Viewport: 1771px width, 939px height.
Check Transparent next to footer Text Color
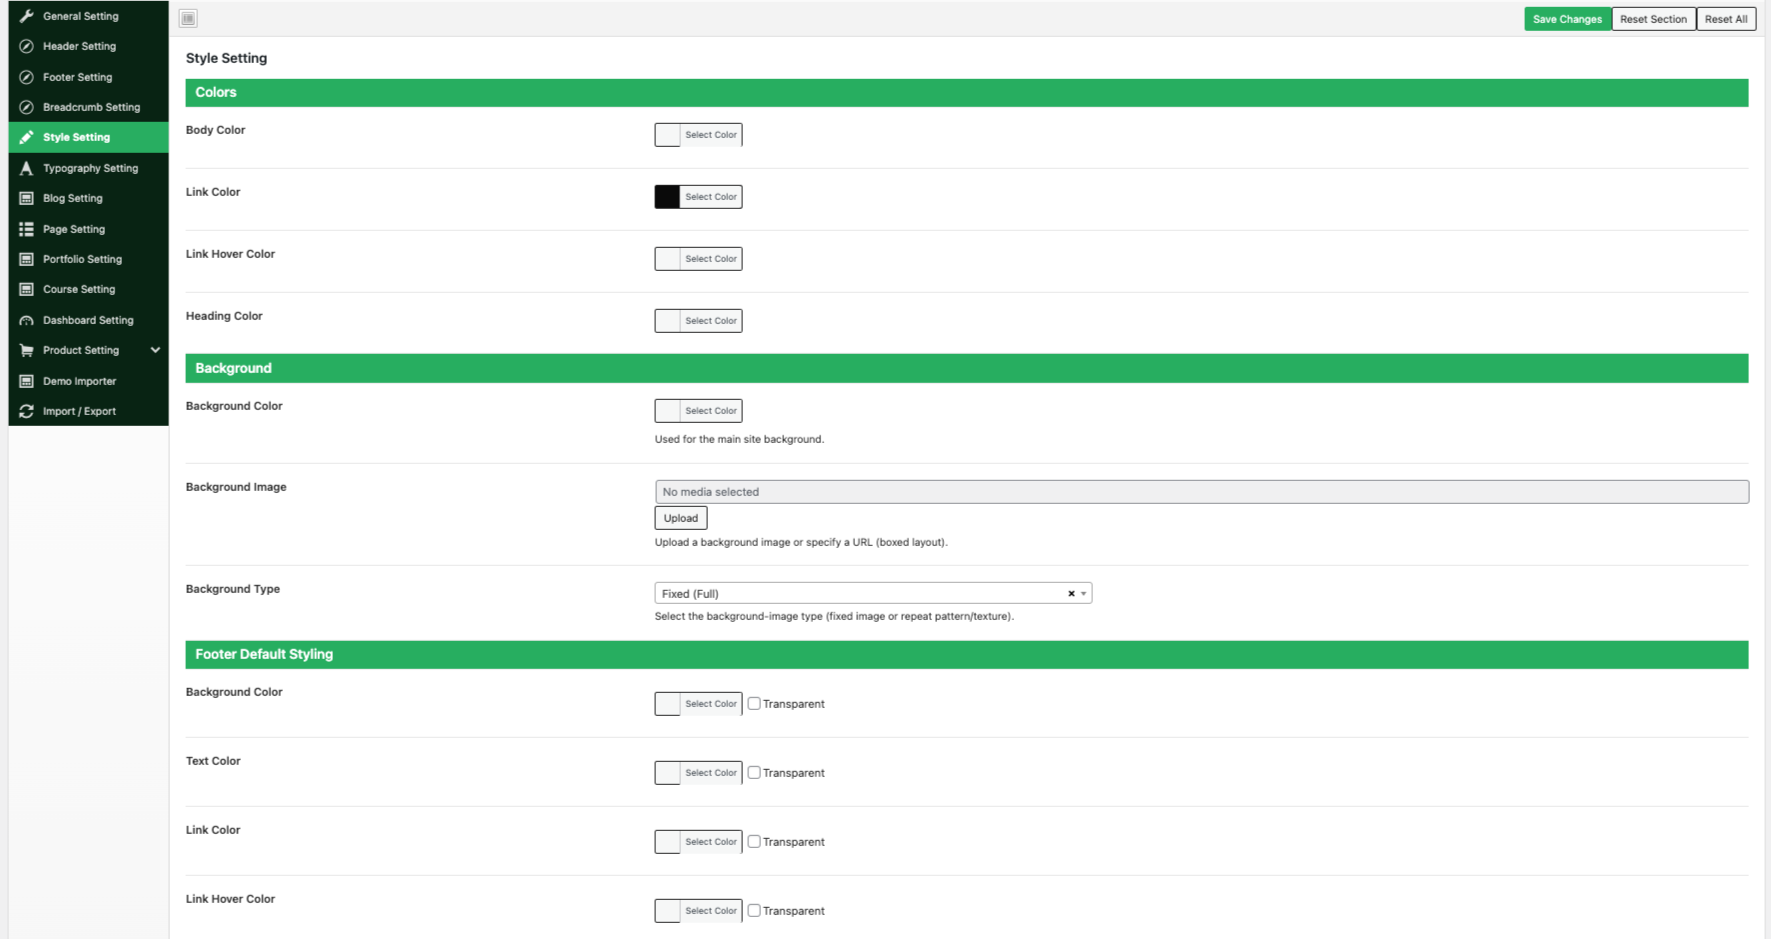754,772
